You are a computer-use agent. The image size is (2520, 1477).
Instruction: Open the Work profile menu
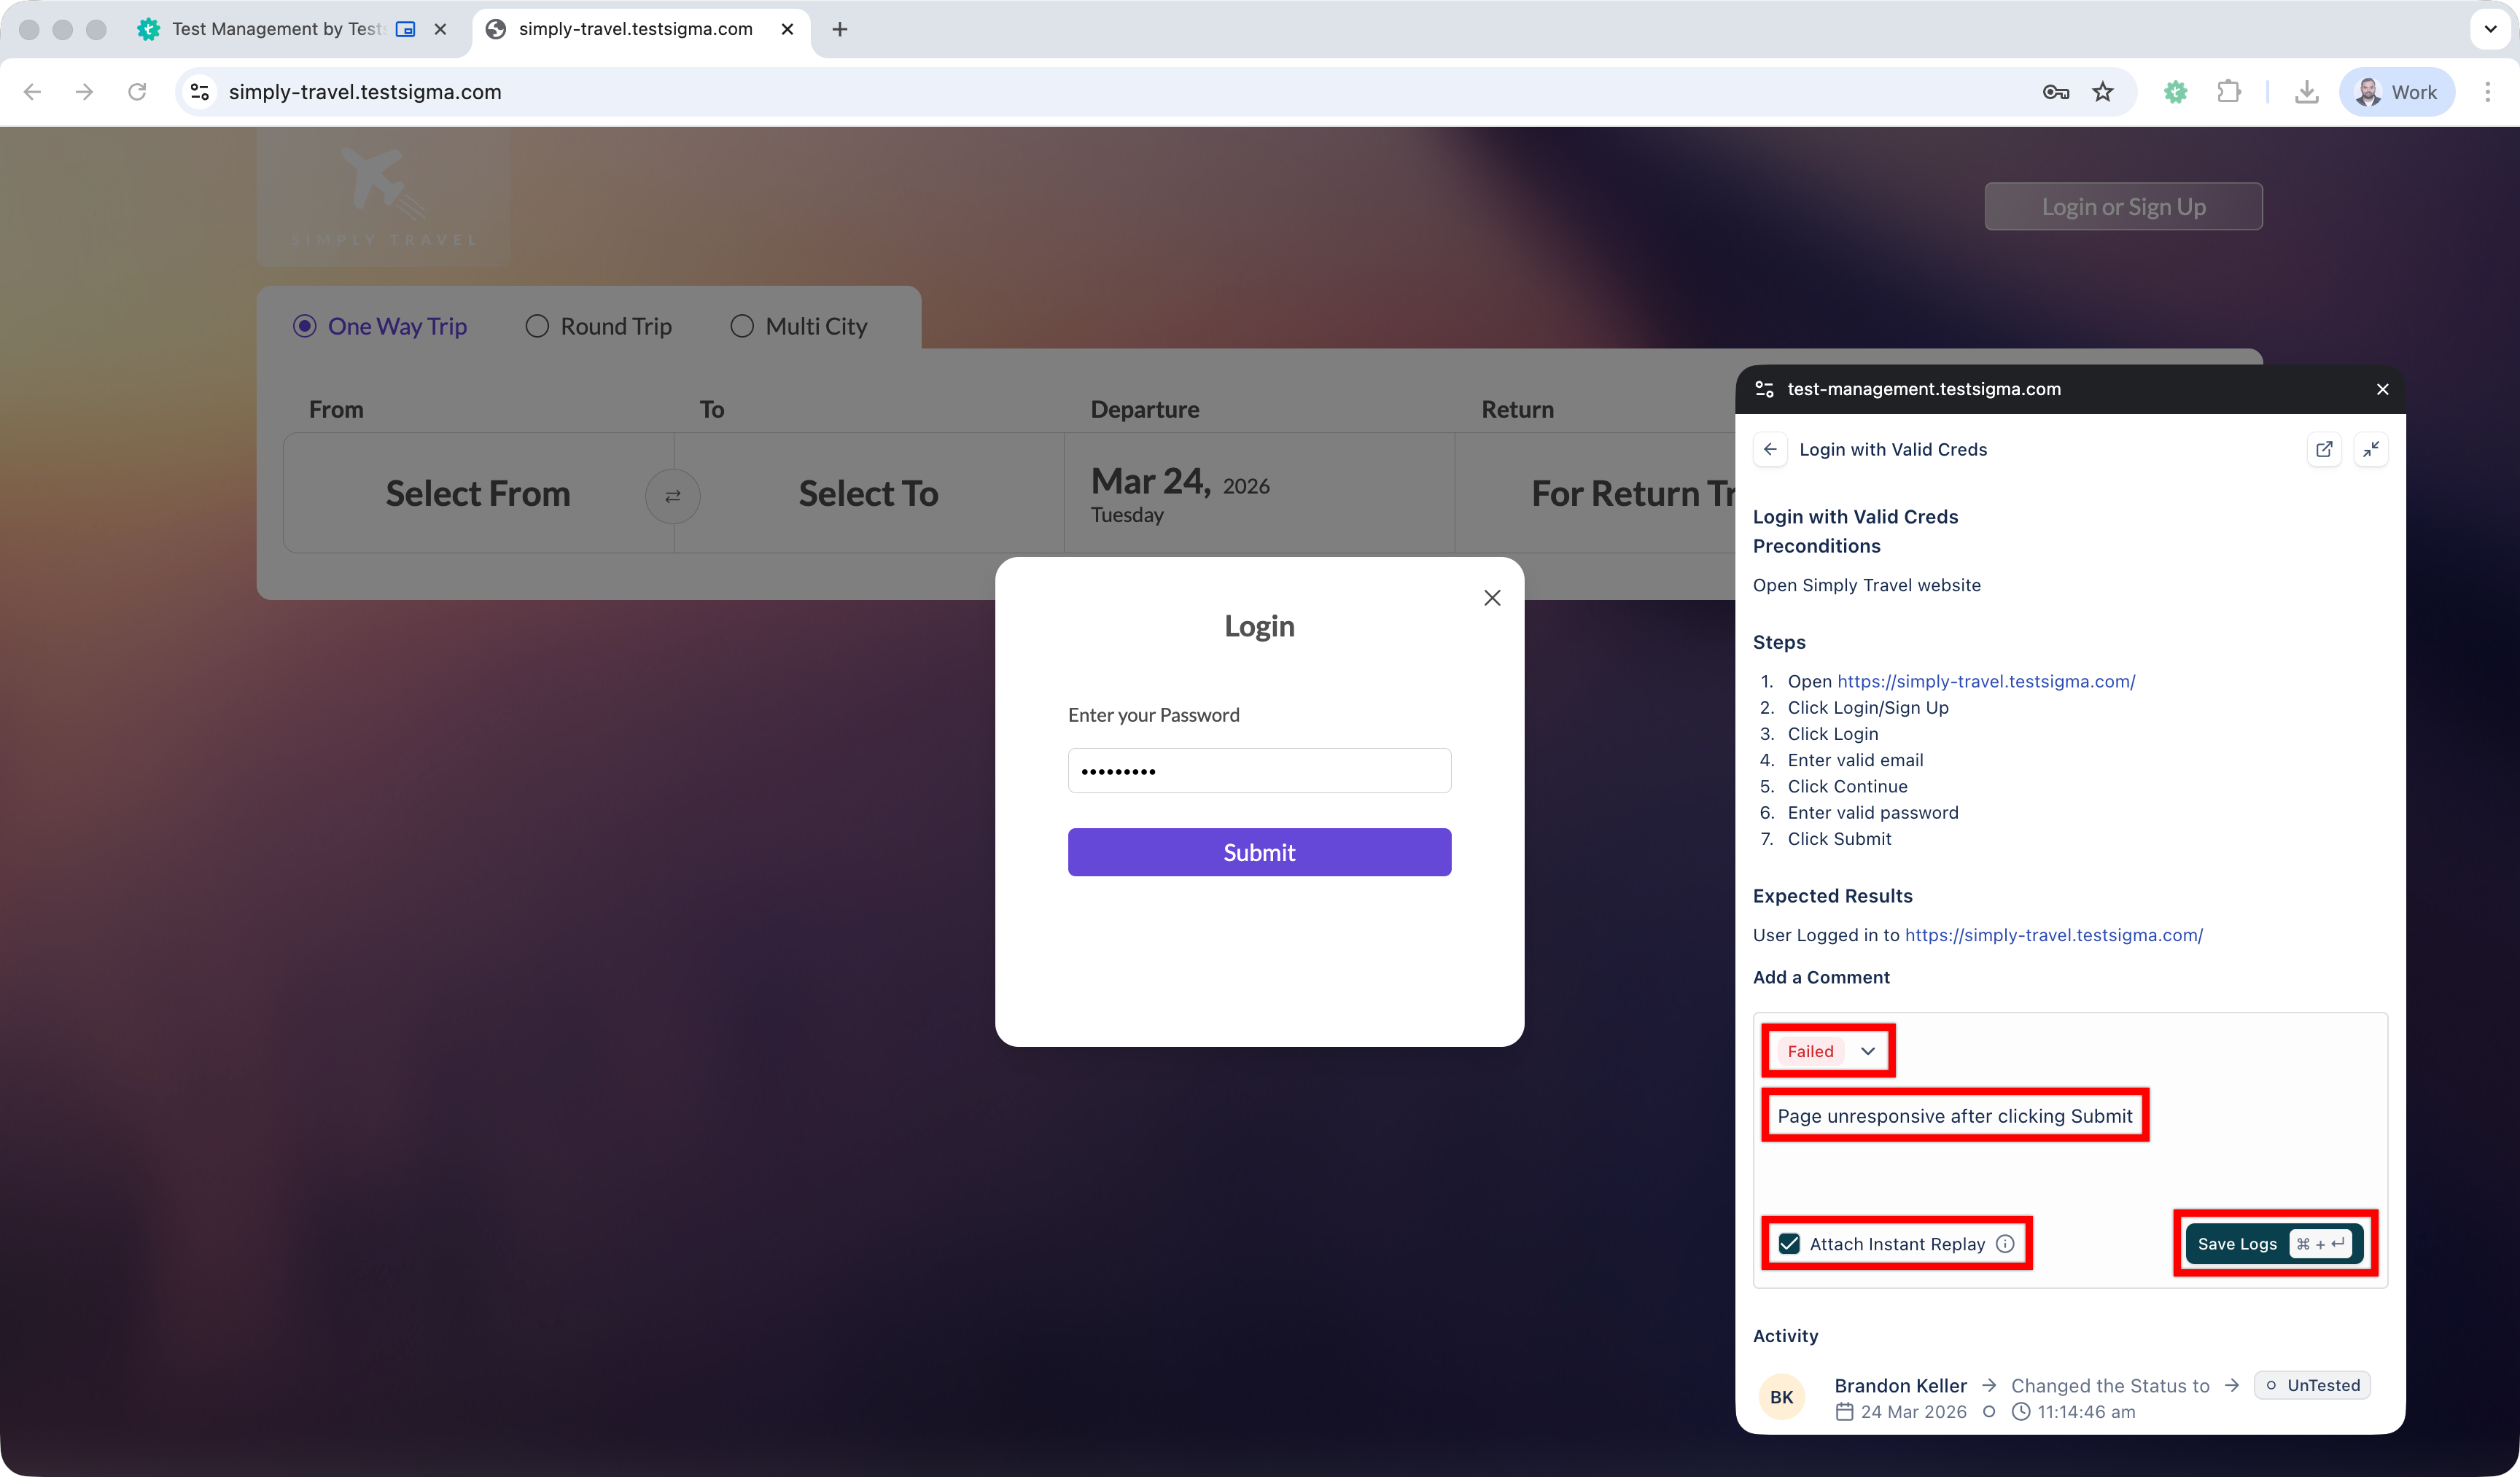[2396, 92]
